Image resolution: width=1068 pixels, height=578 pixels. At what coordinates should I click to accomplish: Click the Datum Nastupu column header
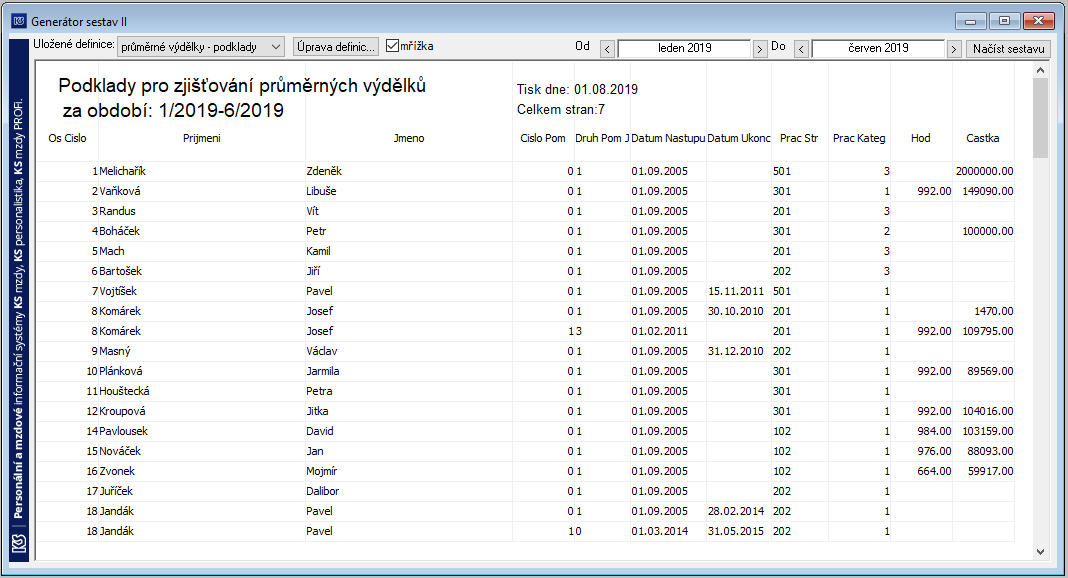668,138
